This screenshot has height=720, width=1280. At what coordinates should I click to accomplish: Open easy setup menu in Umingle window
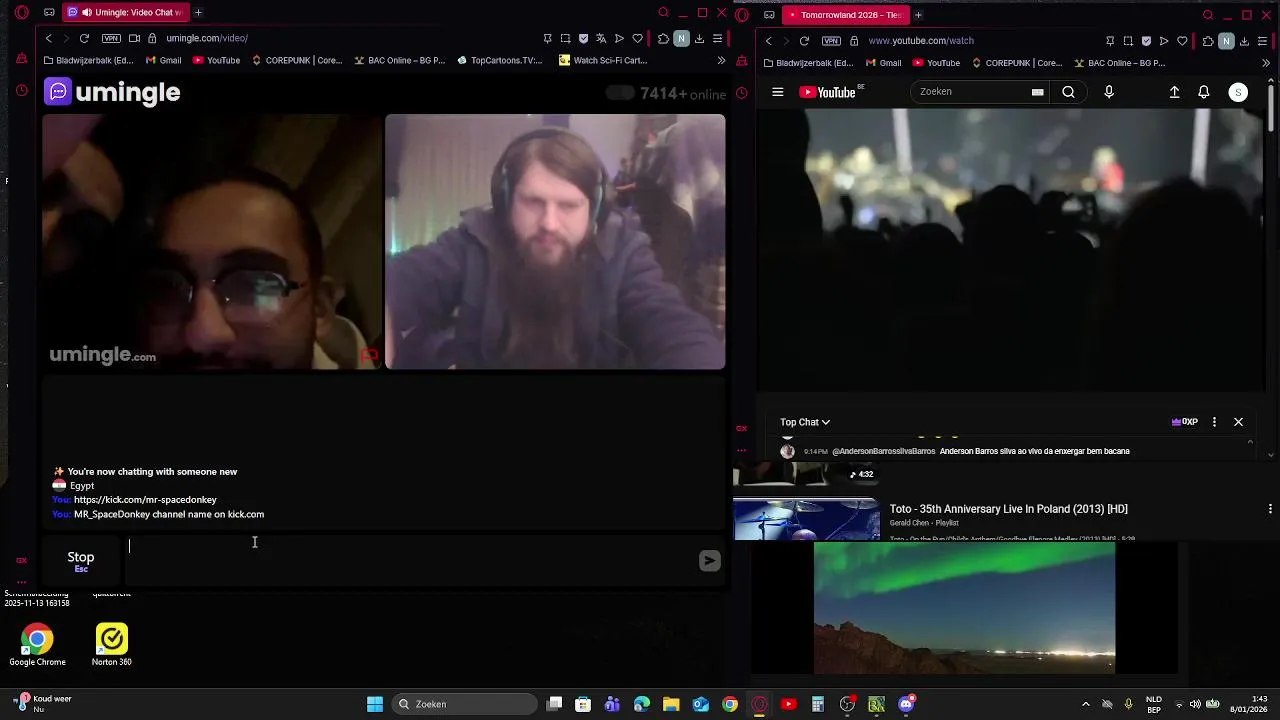(717, 38)
